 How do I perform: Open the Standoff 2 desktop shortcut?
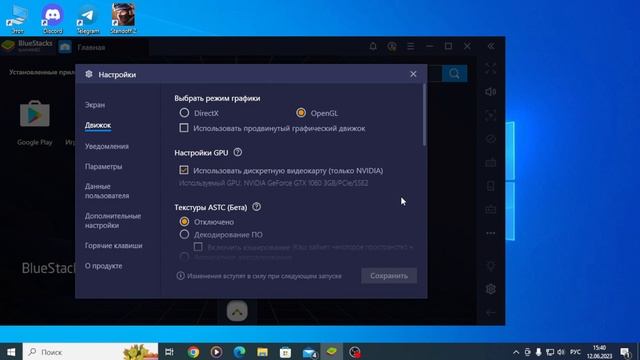[123, 19]
